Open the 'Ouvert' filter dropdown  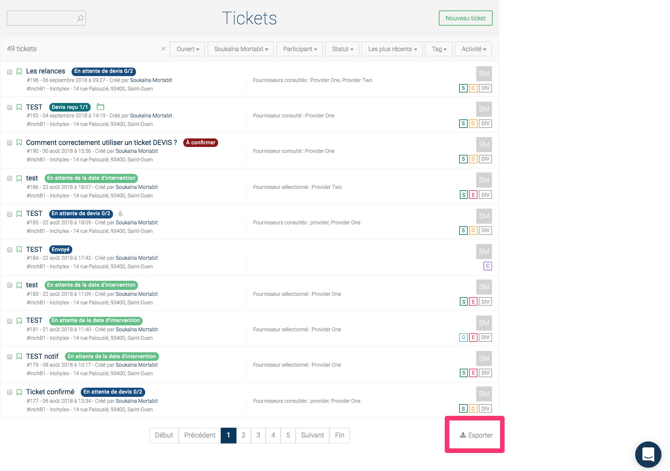pos(187,49)
